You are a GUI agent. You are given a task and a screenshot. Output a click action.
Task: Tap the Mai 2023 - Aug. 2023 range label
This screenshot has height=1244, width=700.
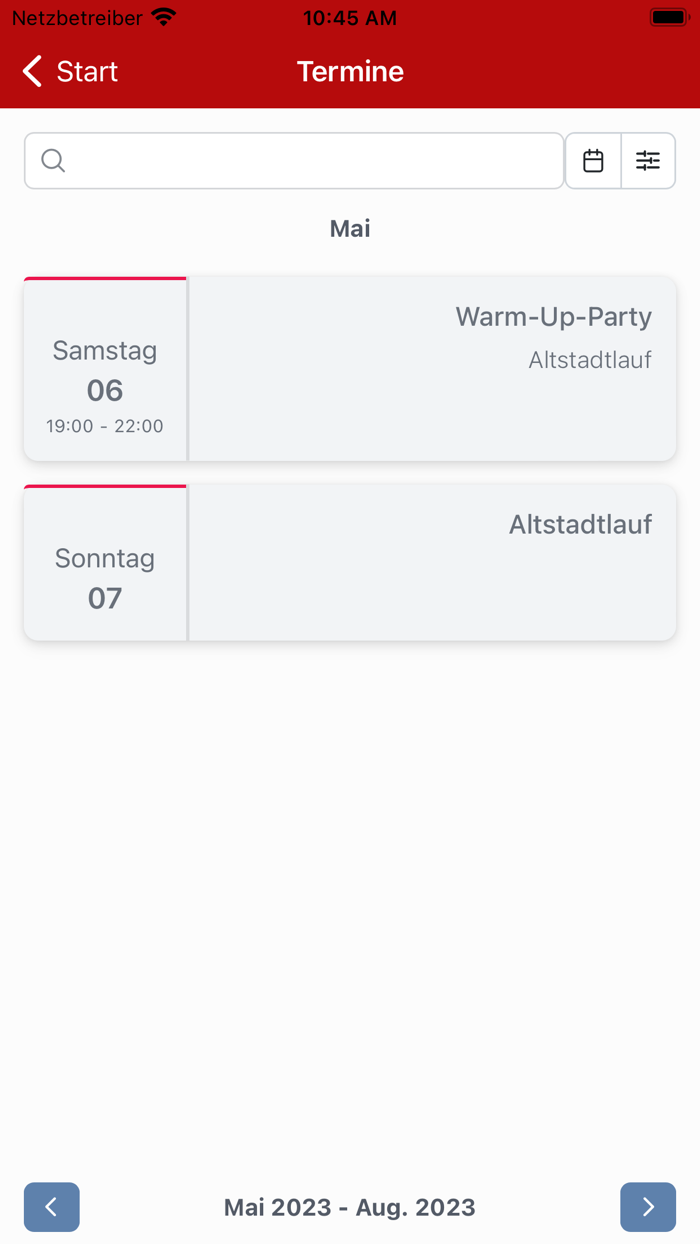(x=350, y=1207)
